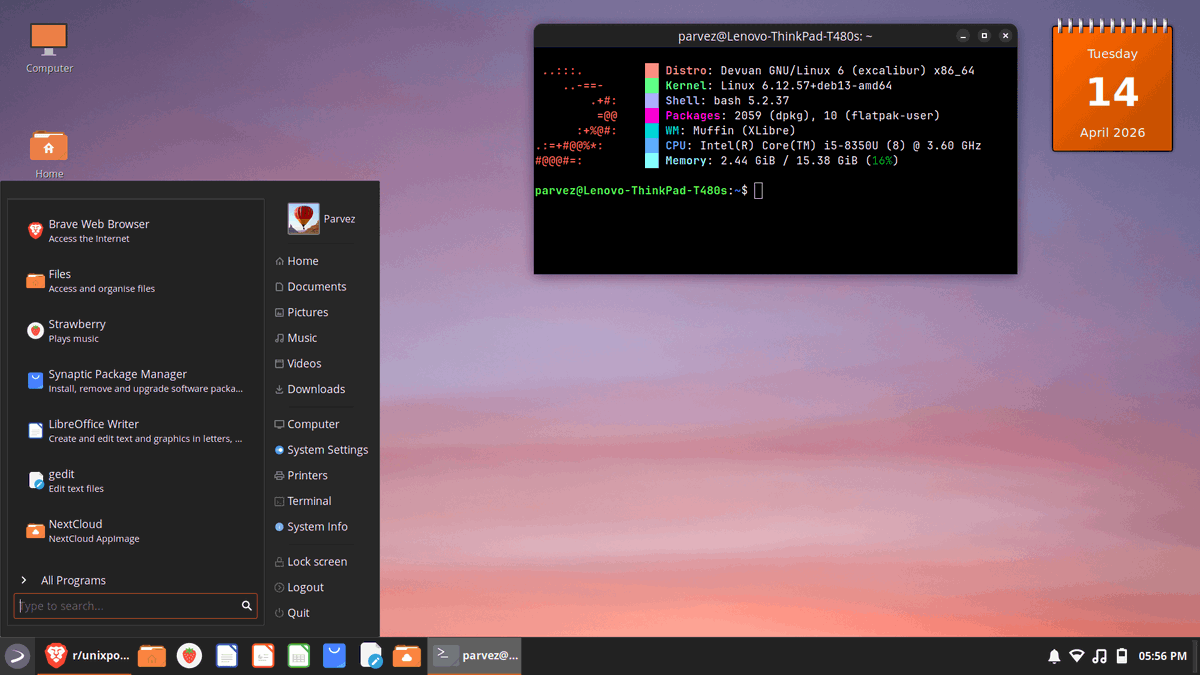This screenshot has height=675, width=1200.
Task: Click the terminal window title bar
Action: coord(775,36)
